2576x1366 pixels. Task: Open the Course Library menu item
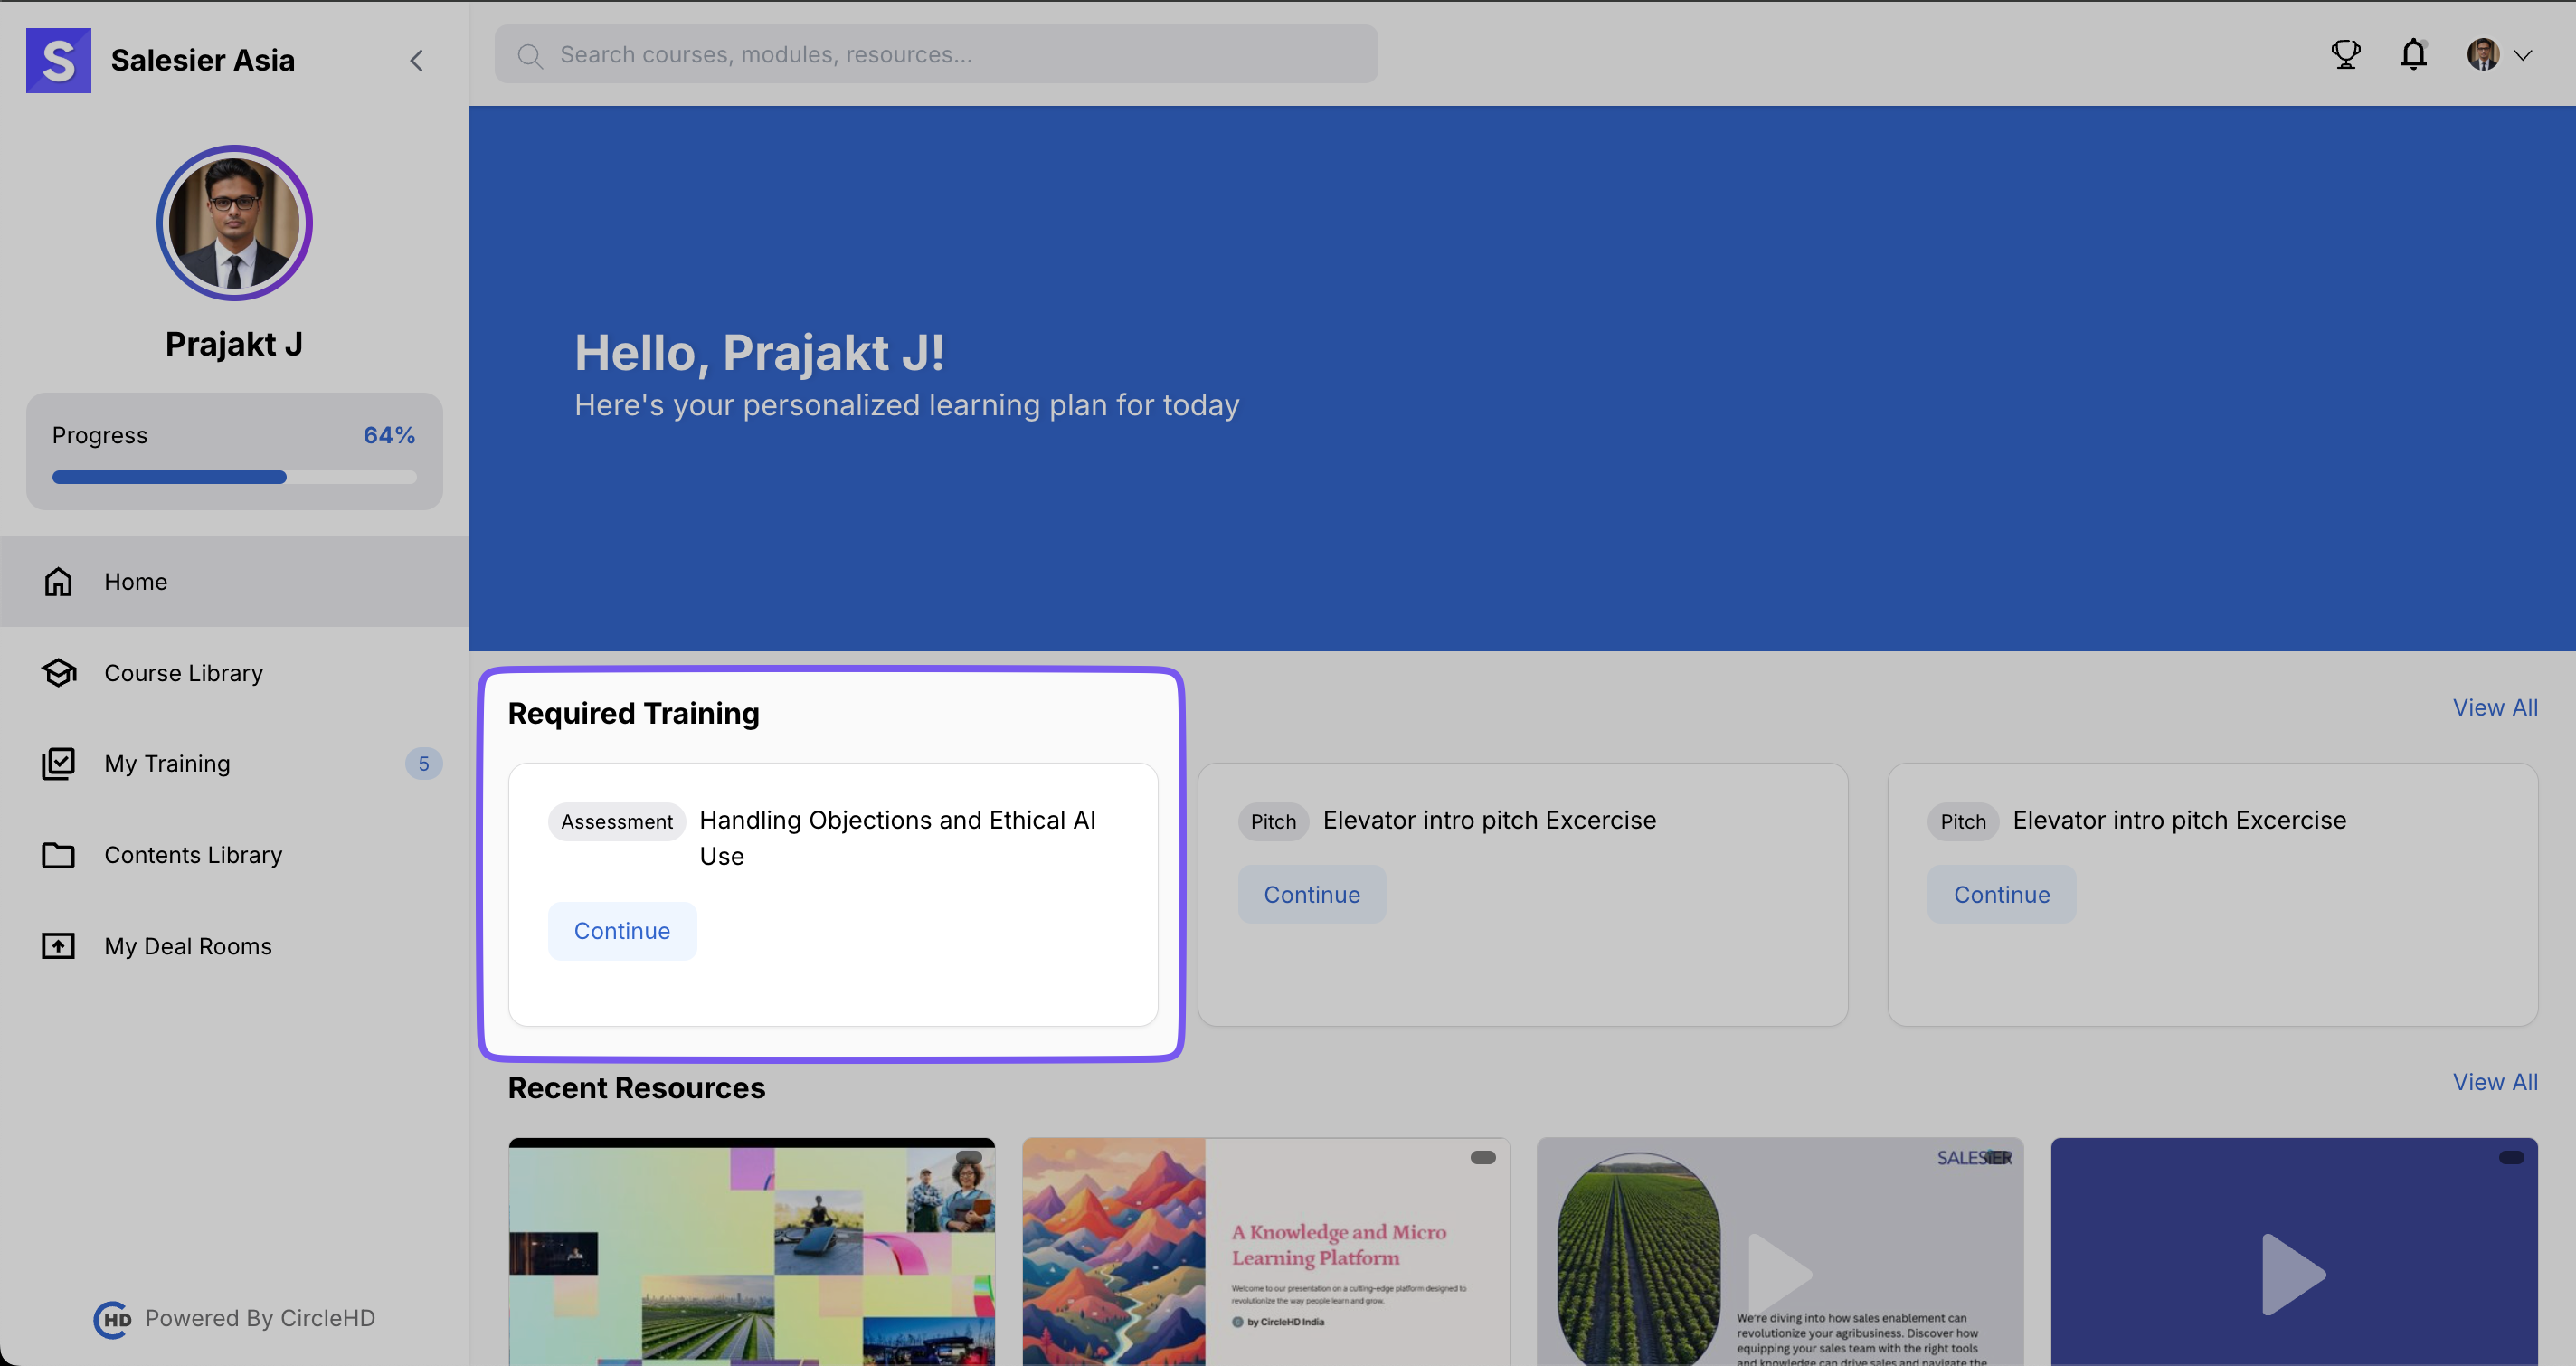click(x=184, y=673)
